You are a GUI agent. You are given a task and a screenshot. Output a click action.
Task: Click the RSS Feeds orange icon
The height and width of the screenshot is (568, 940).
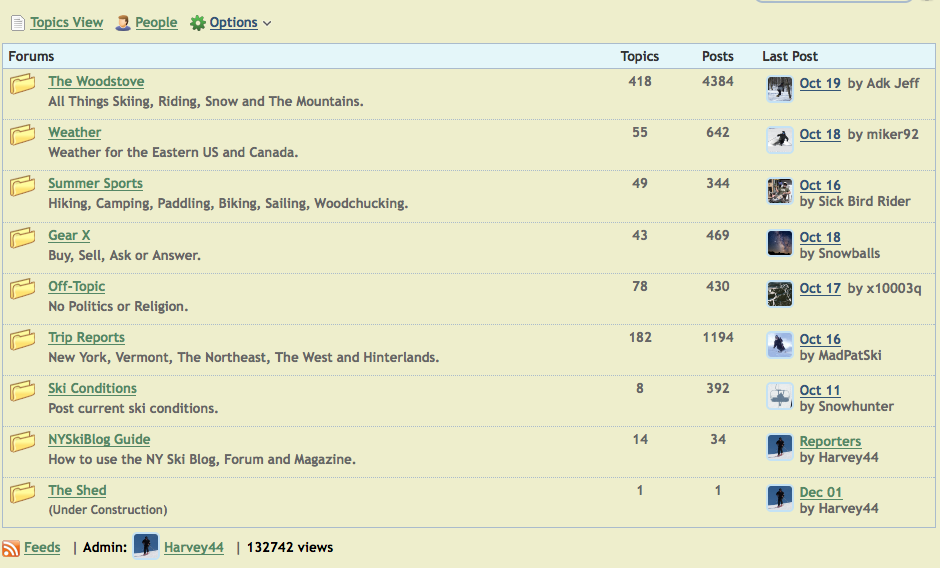(11, 548)
